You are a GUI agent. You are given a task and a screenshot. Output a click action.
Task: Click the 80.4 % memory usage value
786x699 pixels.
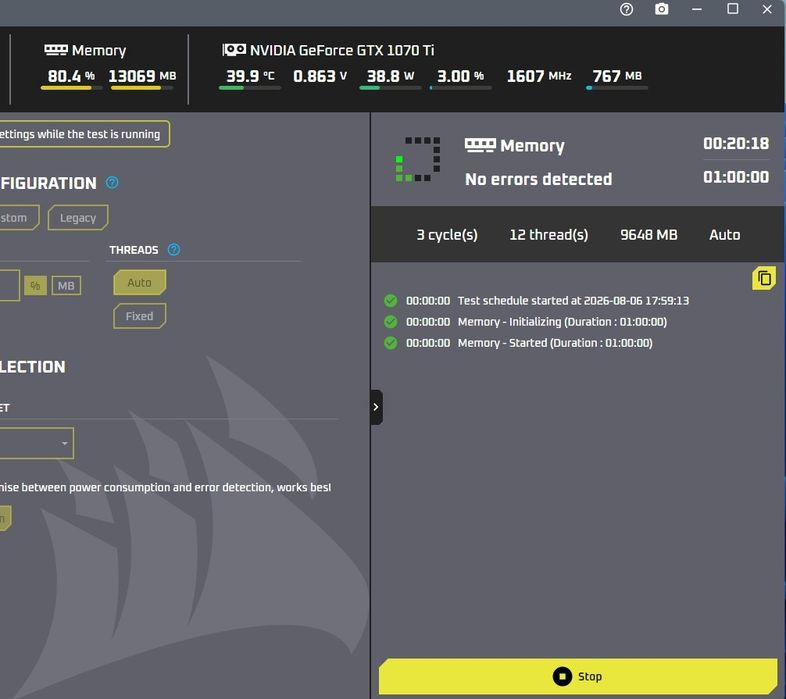[x=71, y=76]
